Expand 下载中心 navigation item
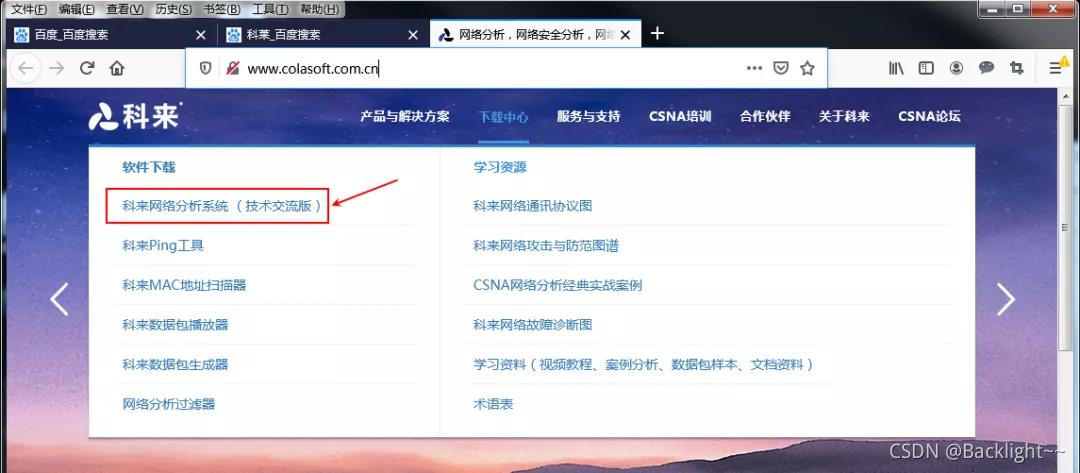The image size is (1080, 473). (503, 116)
